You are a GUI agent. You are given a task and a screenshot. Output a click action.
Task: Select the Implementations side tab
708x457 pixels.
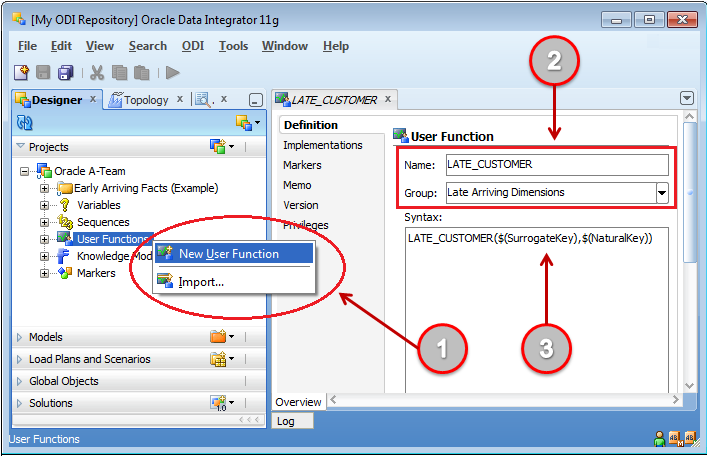[x=323, y=145]
